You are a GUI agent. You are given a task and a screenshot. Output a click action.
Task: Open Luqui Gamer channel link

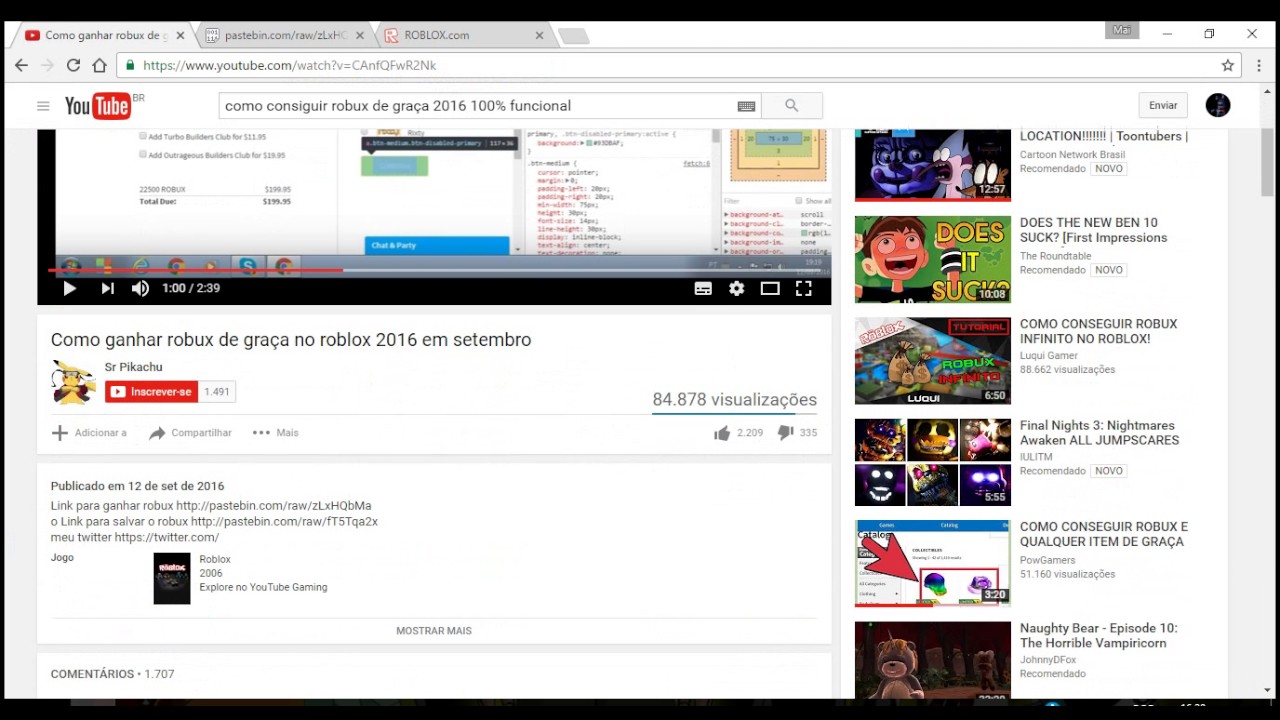(x=1049, y=355)
